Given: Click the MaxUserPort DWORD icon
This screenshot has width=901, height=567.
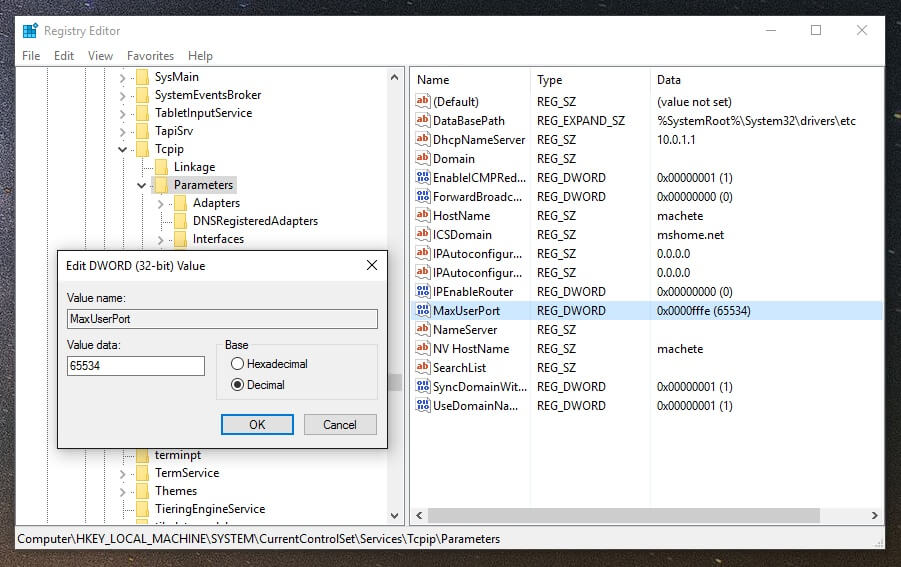Looking at the screenshot, I should (x=423, y=310).
